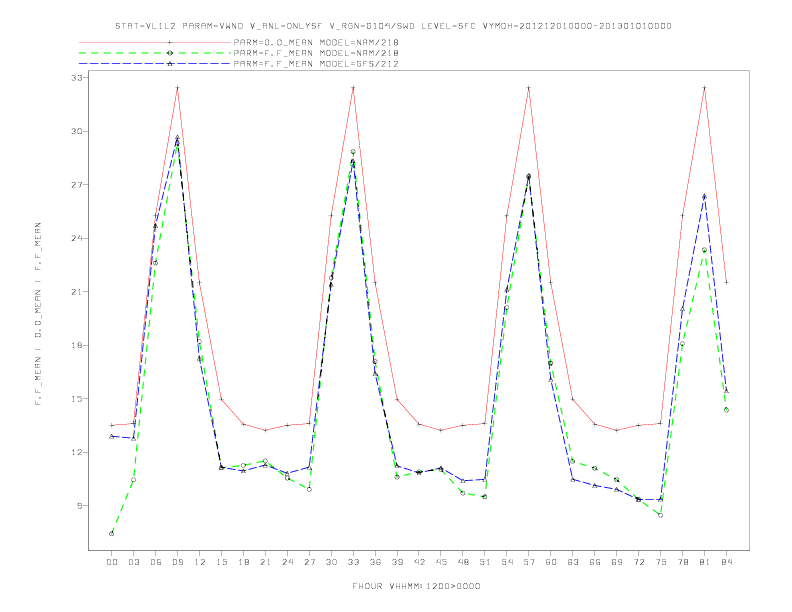This screenshot has height=612, width=792.
Task: Select legend entry PARM=O.O_MEAN MODEL=NAM/218
Action: point(316,42)
